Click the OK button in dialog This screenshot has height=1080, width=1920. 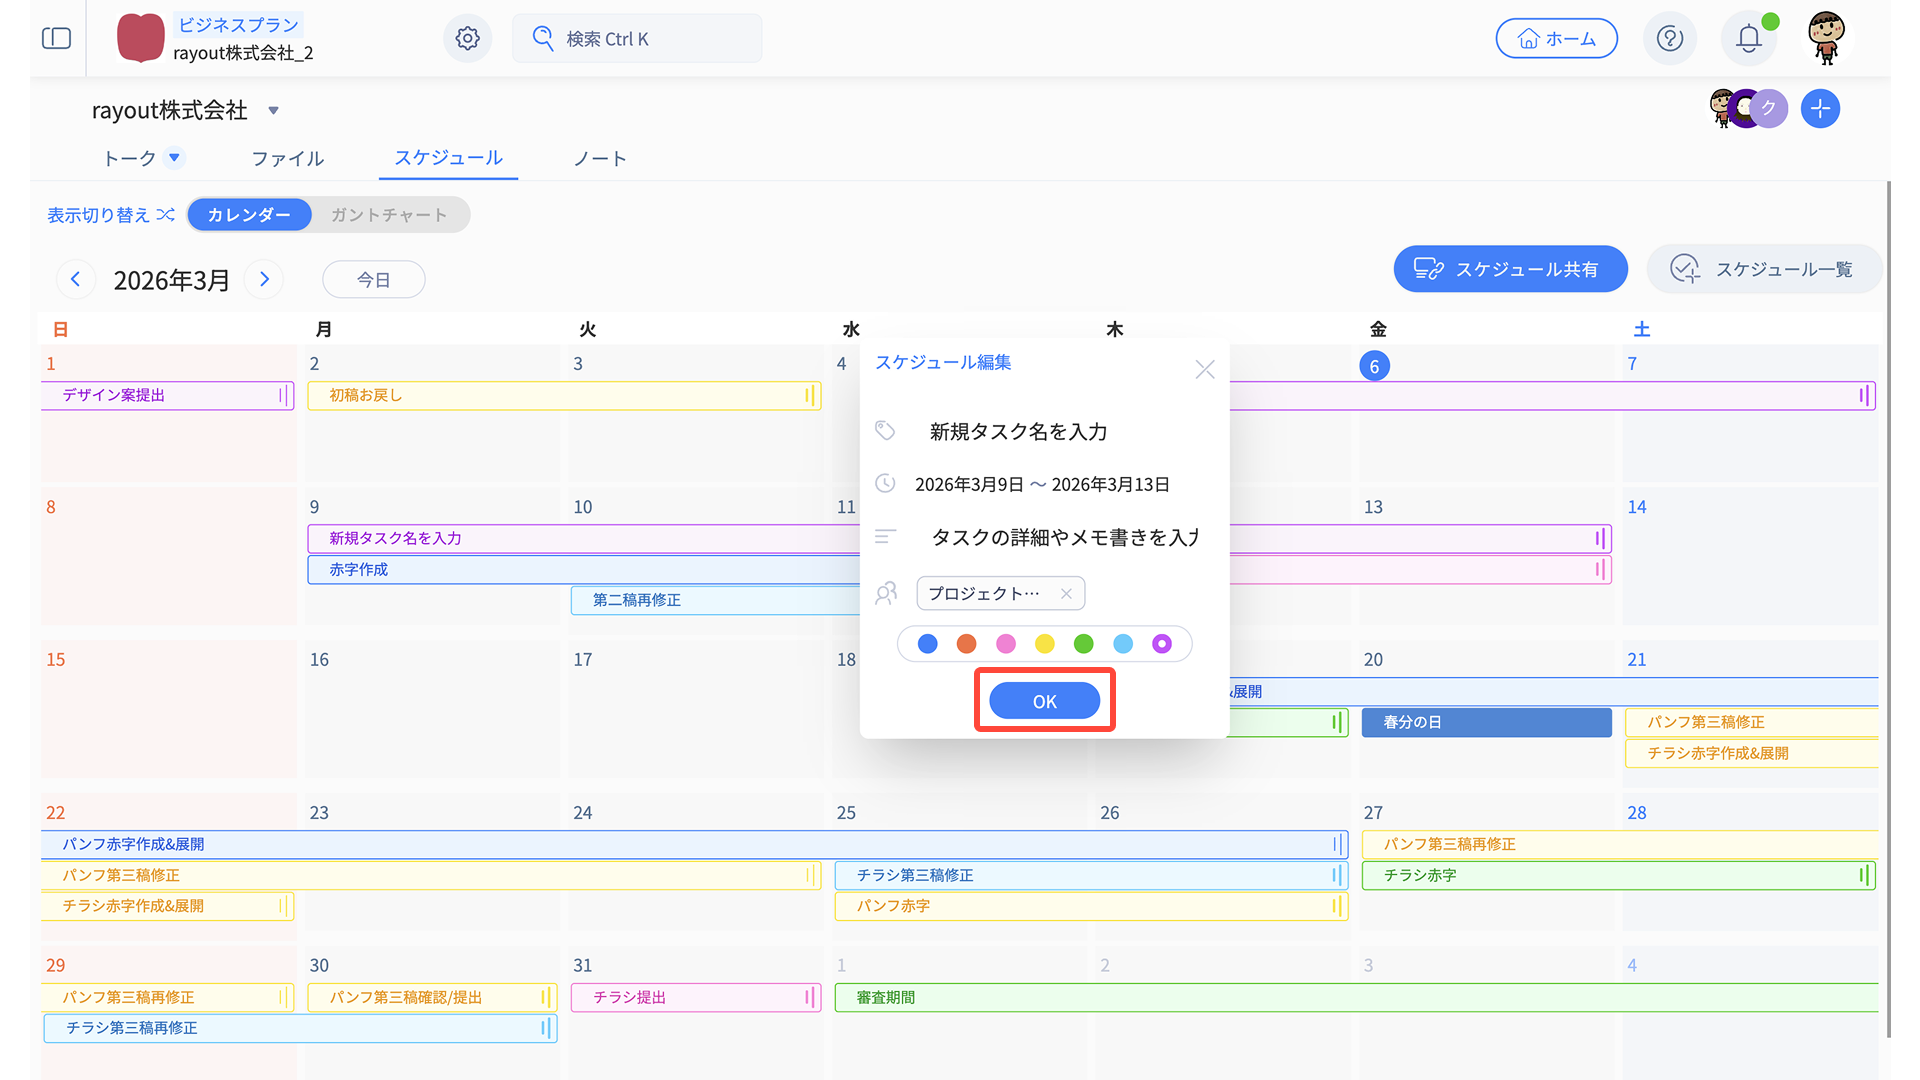tap(1044, 701)
